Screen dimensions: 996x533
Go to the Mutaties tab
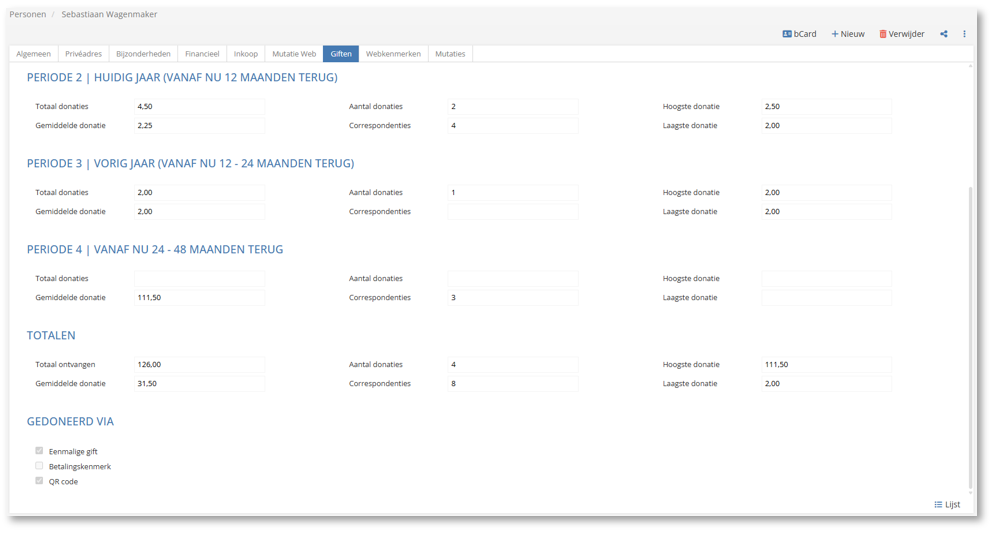450,54
